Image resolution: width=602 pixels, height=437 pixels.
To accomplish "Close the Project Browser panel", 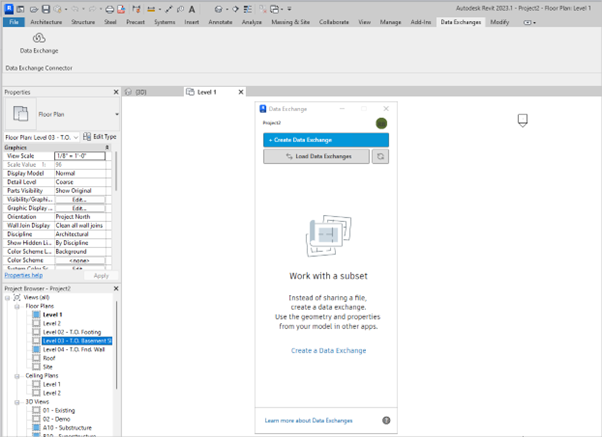I will point(116,288).
